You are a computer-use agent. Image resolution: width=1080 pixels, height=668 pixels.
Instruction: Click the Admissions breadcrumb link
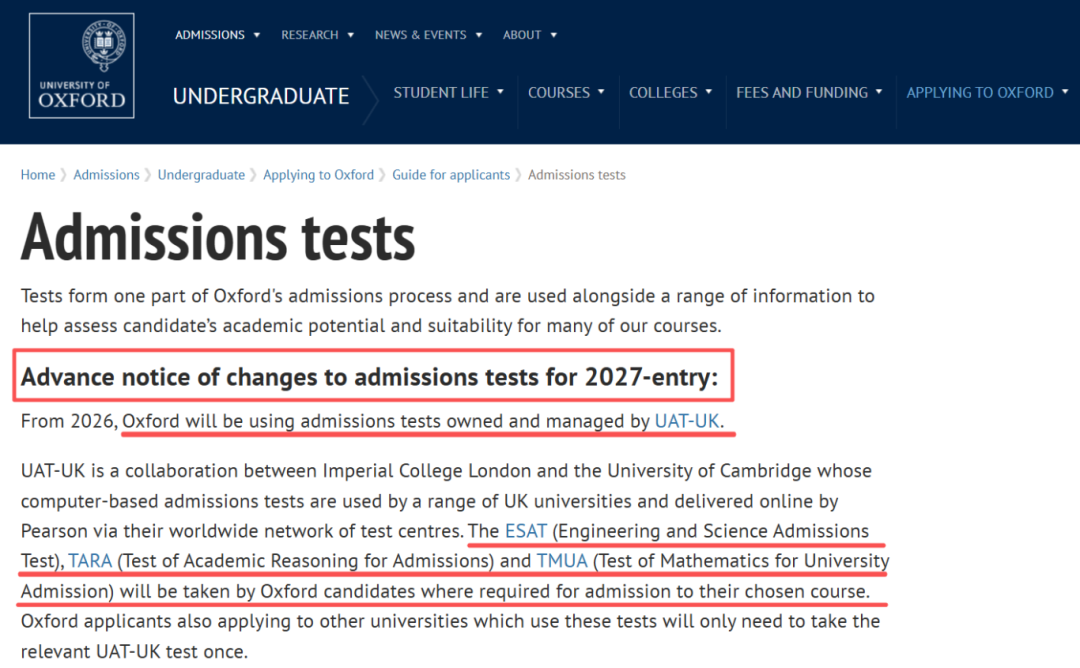tap(106, 175)
